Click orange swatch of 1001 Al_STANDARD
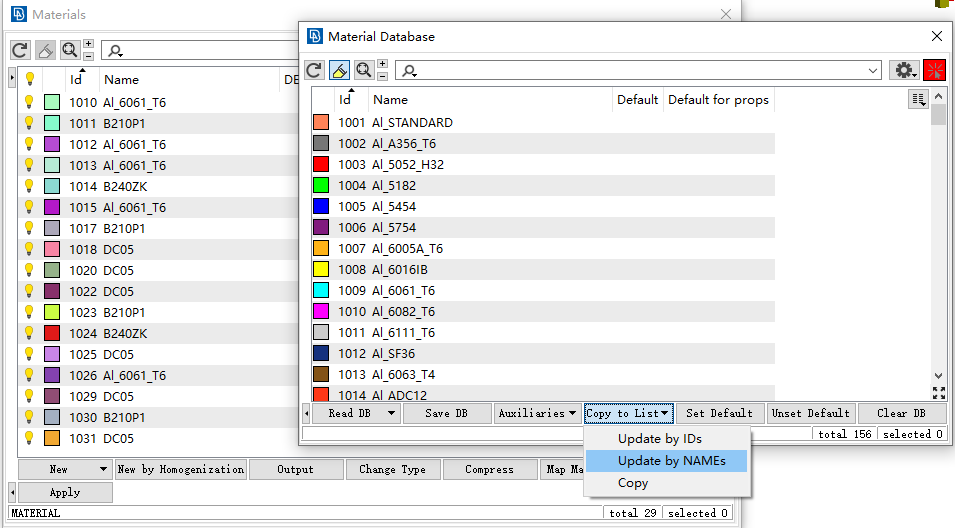955x528 pixels. (321, 122)
